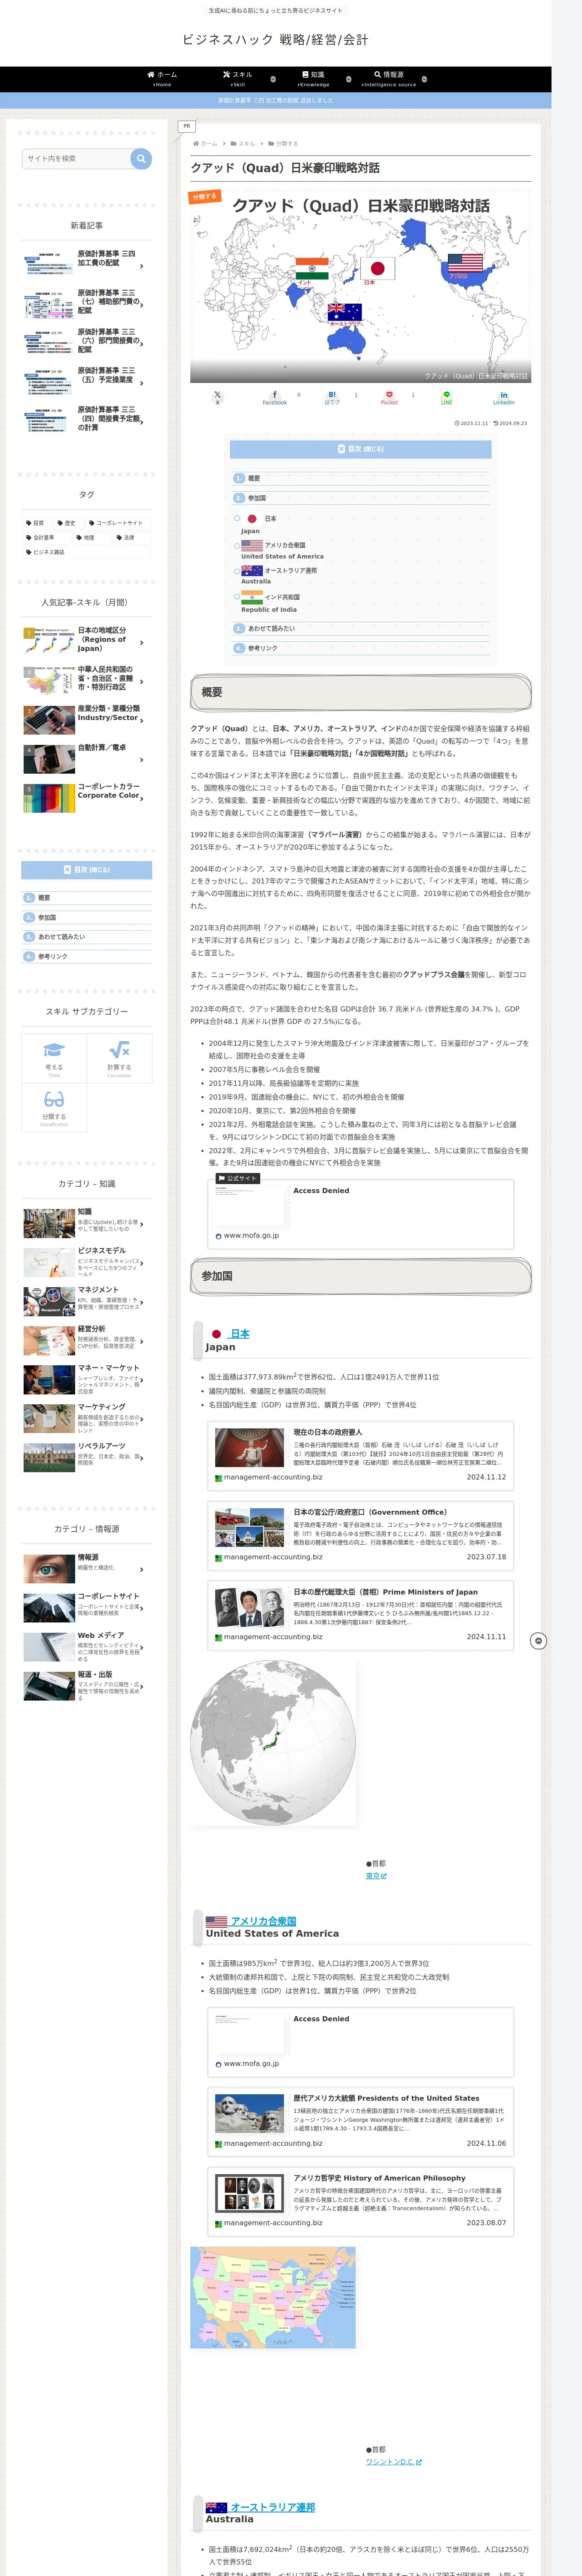Select United States of America contents entry
Screen dimensions: 582x2576
coord(282,550)
